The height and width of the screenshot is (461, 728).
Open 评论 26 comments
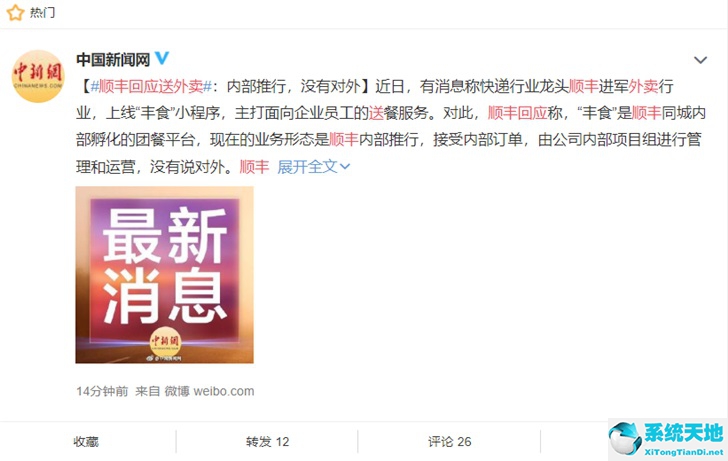(449, 442)
